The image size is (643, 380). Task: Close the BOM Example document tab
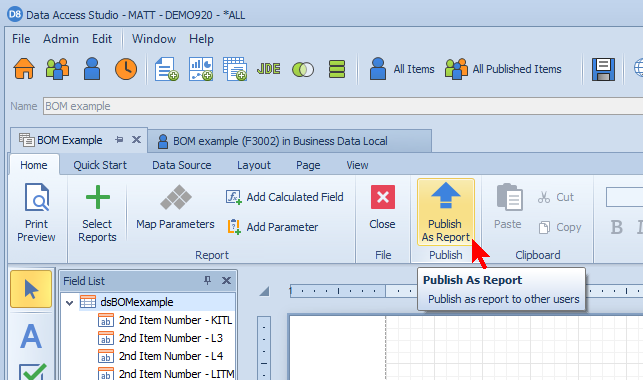tap(137, 140)
